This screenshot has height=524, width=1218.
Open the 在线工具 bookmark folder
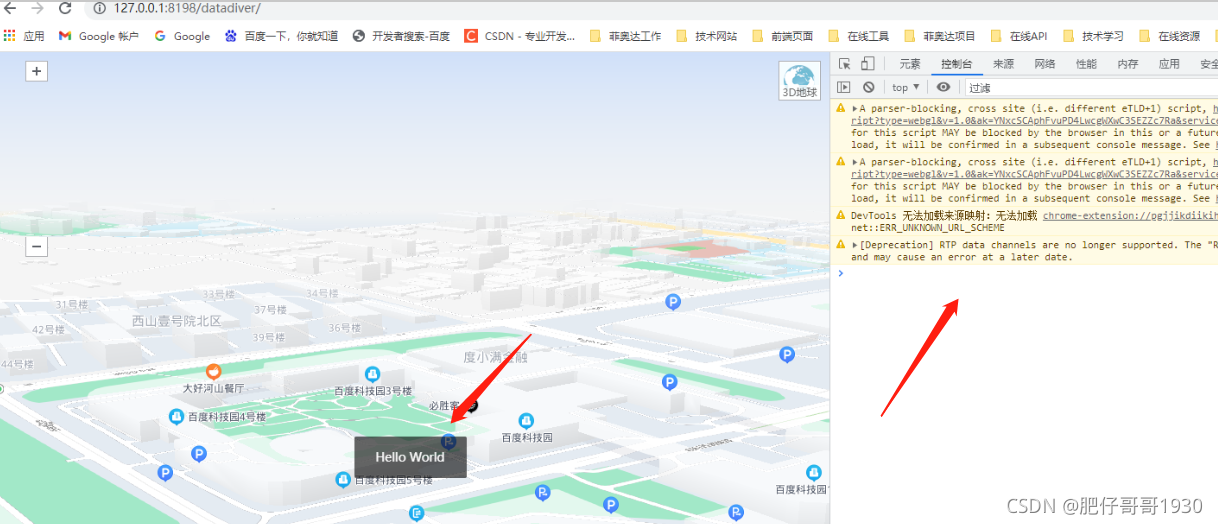click(858, 36)
